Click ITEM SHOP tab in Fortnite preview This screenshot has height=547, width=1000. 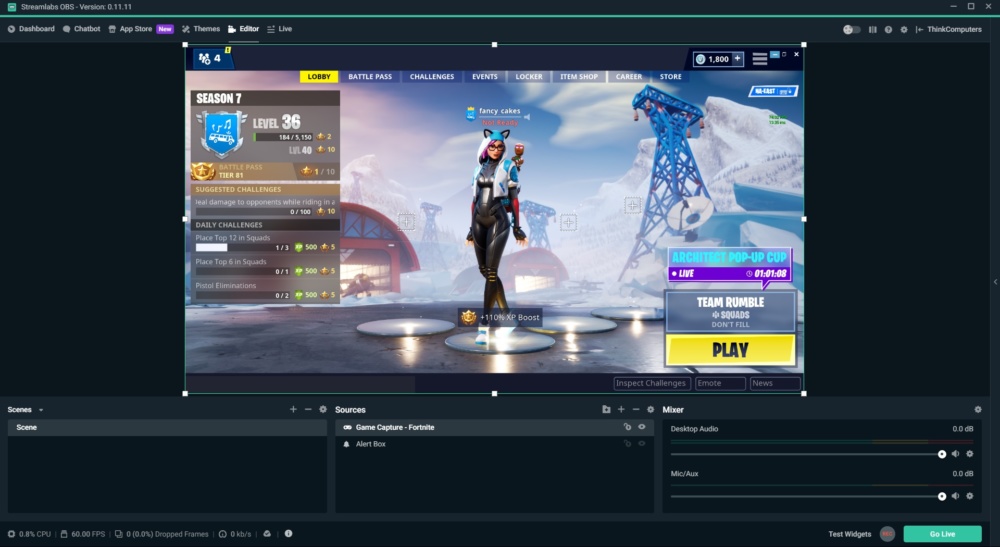(579, 77)
